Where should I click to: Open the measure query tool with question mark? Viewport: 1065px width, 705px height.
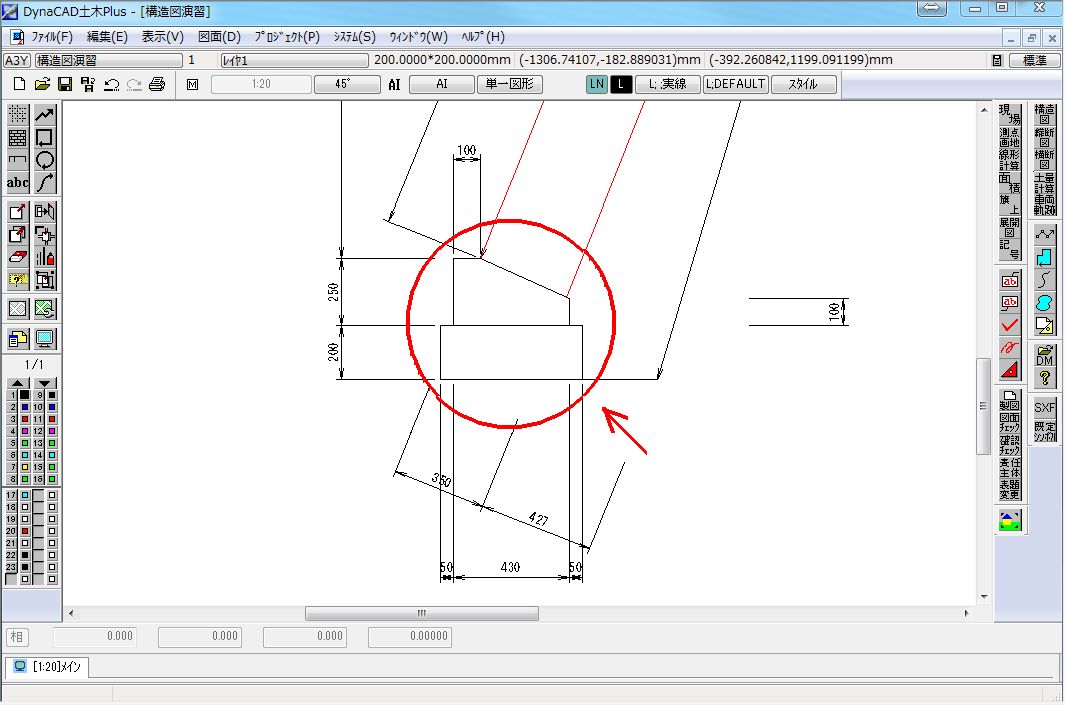pos(18,280)
